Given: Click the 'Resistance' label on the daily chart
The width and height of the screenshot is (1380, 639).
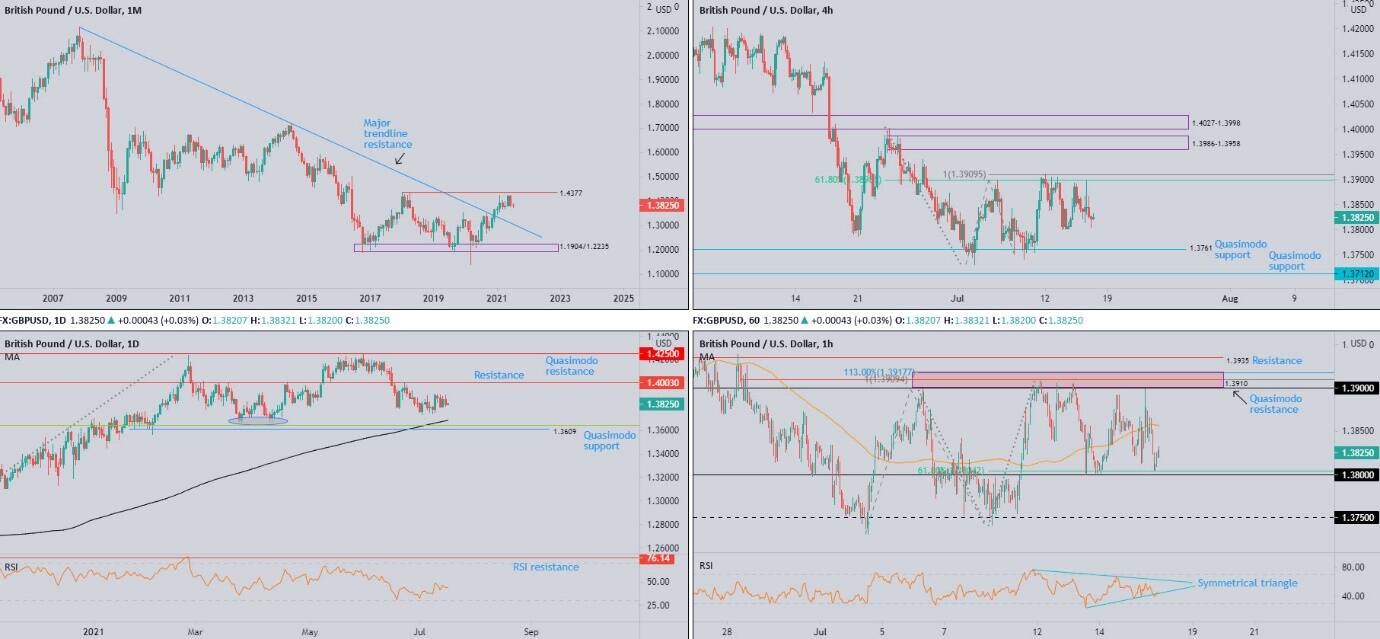Looking at the screenshot, I should point(499,375).
